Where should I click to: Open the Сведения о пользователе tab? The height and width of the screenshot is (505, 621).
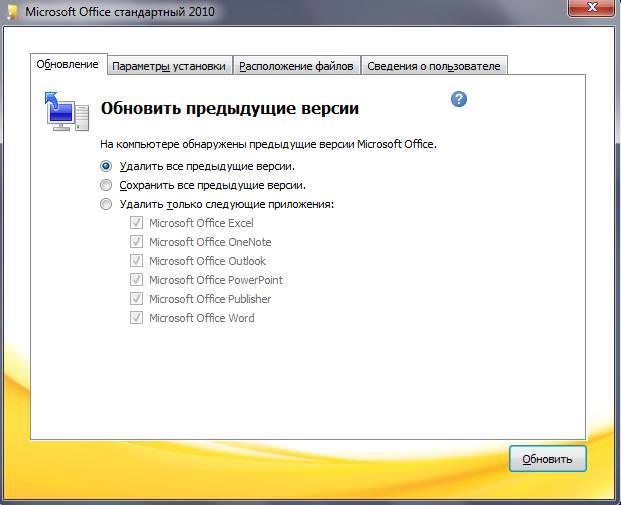click(434, 66)
